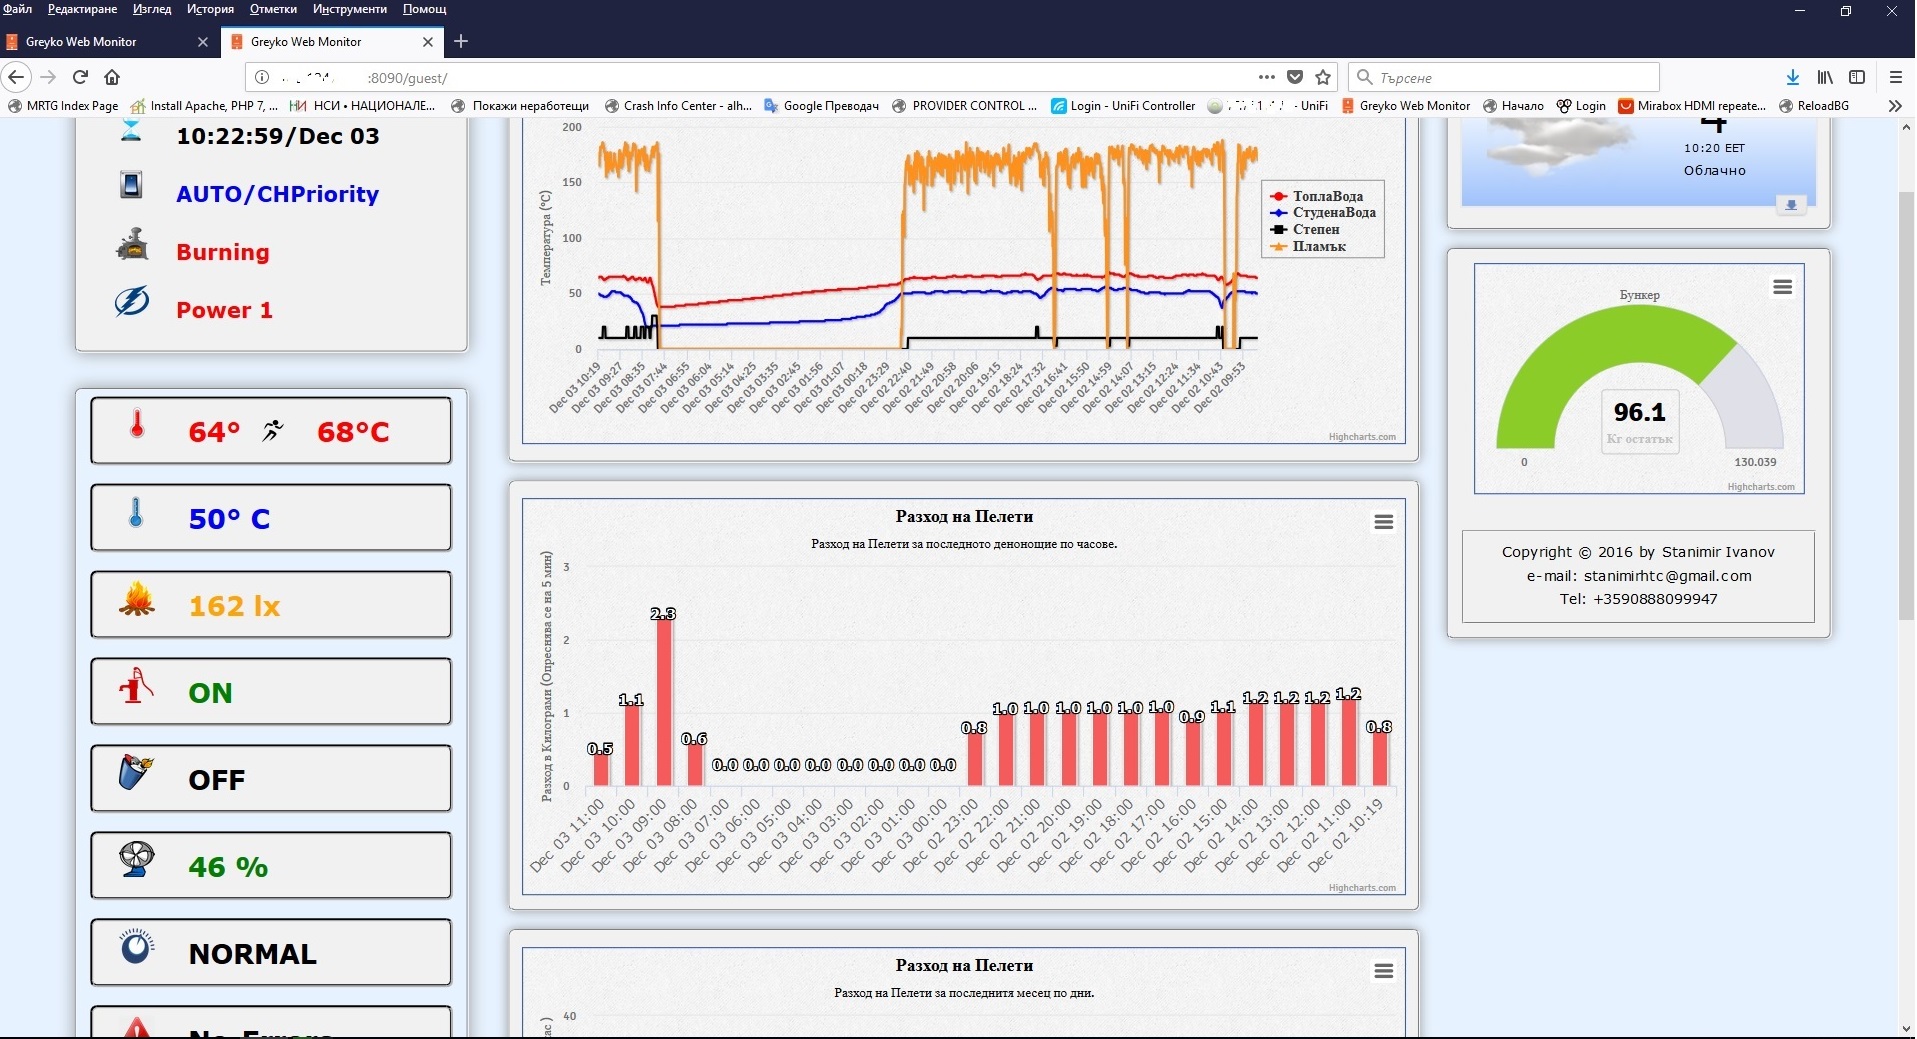The width and height of the screenshot is (1917, 1039).
Task: Click the red thermometer boiler temperature icon
Action: 137,426
